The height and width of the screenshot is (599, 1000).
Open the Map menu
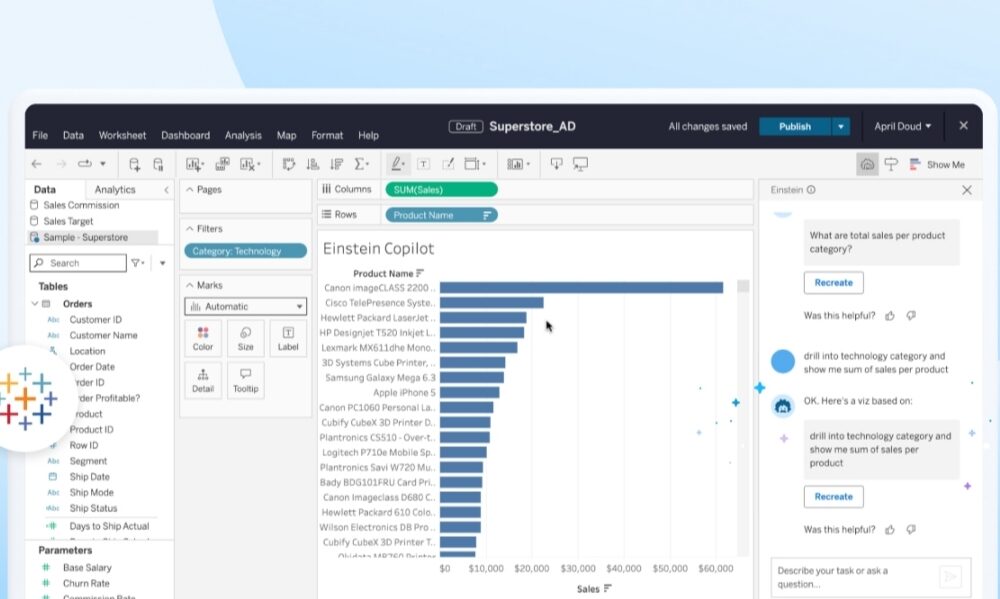point(286,135)
